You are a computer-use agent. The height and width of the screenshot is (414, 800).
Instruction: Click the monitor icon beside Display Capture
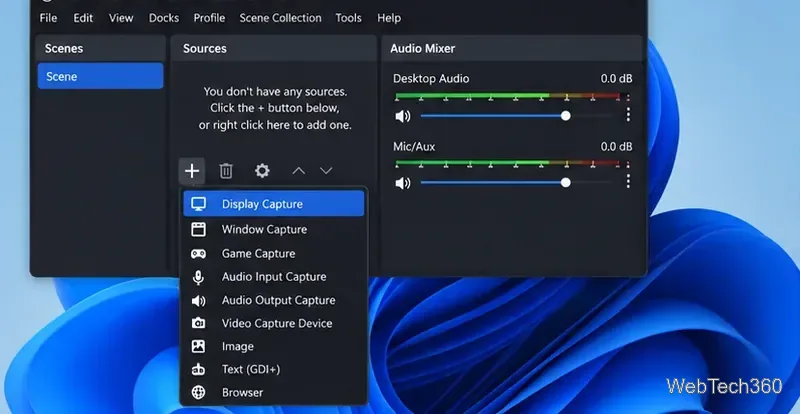(x=198, y=204)
